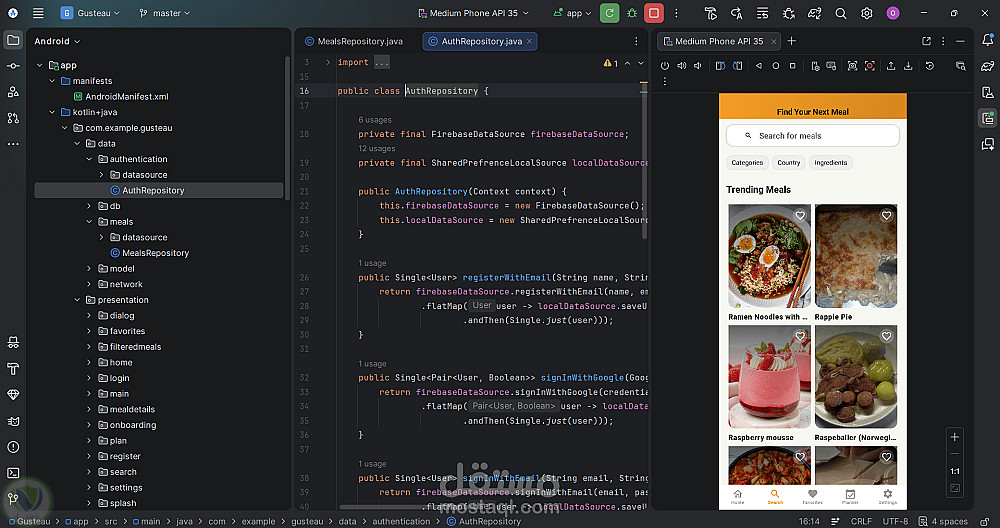Click the Debug app bug icon

tap(632, 13)
